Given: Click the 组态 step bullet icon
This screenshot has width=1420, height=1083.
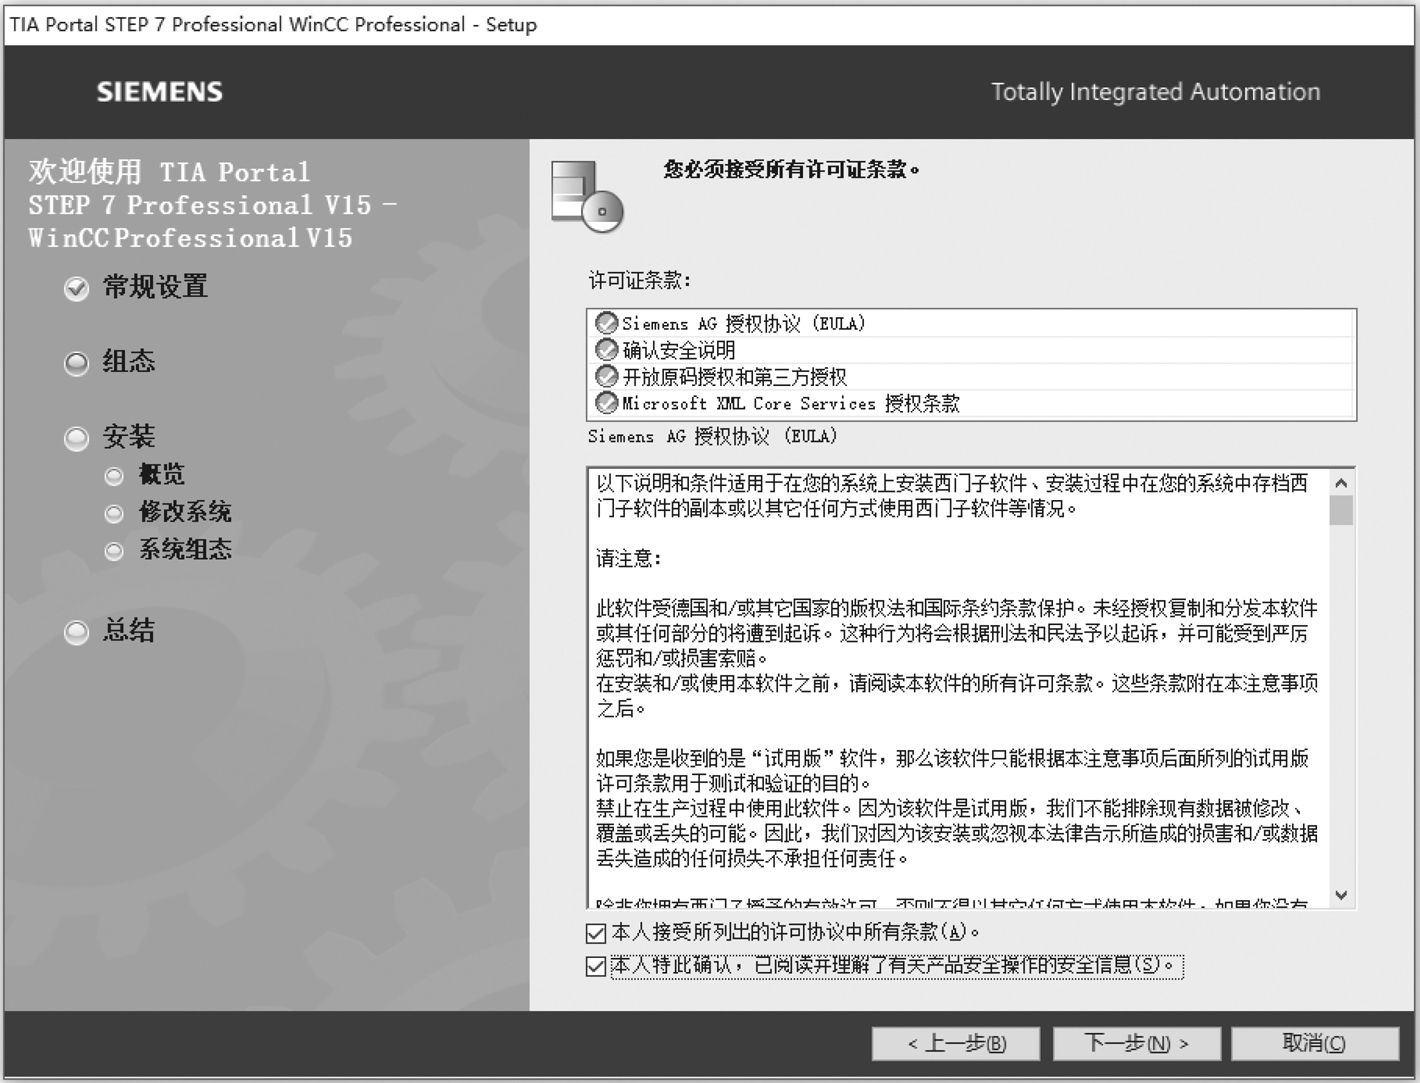Looking at the screenshot, I should coord(76,364).
